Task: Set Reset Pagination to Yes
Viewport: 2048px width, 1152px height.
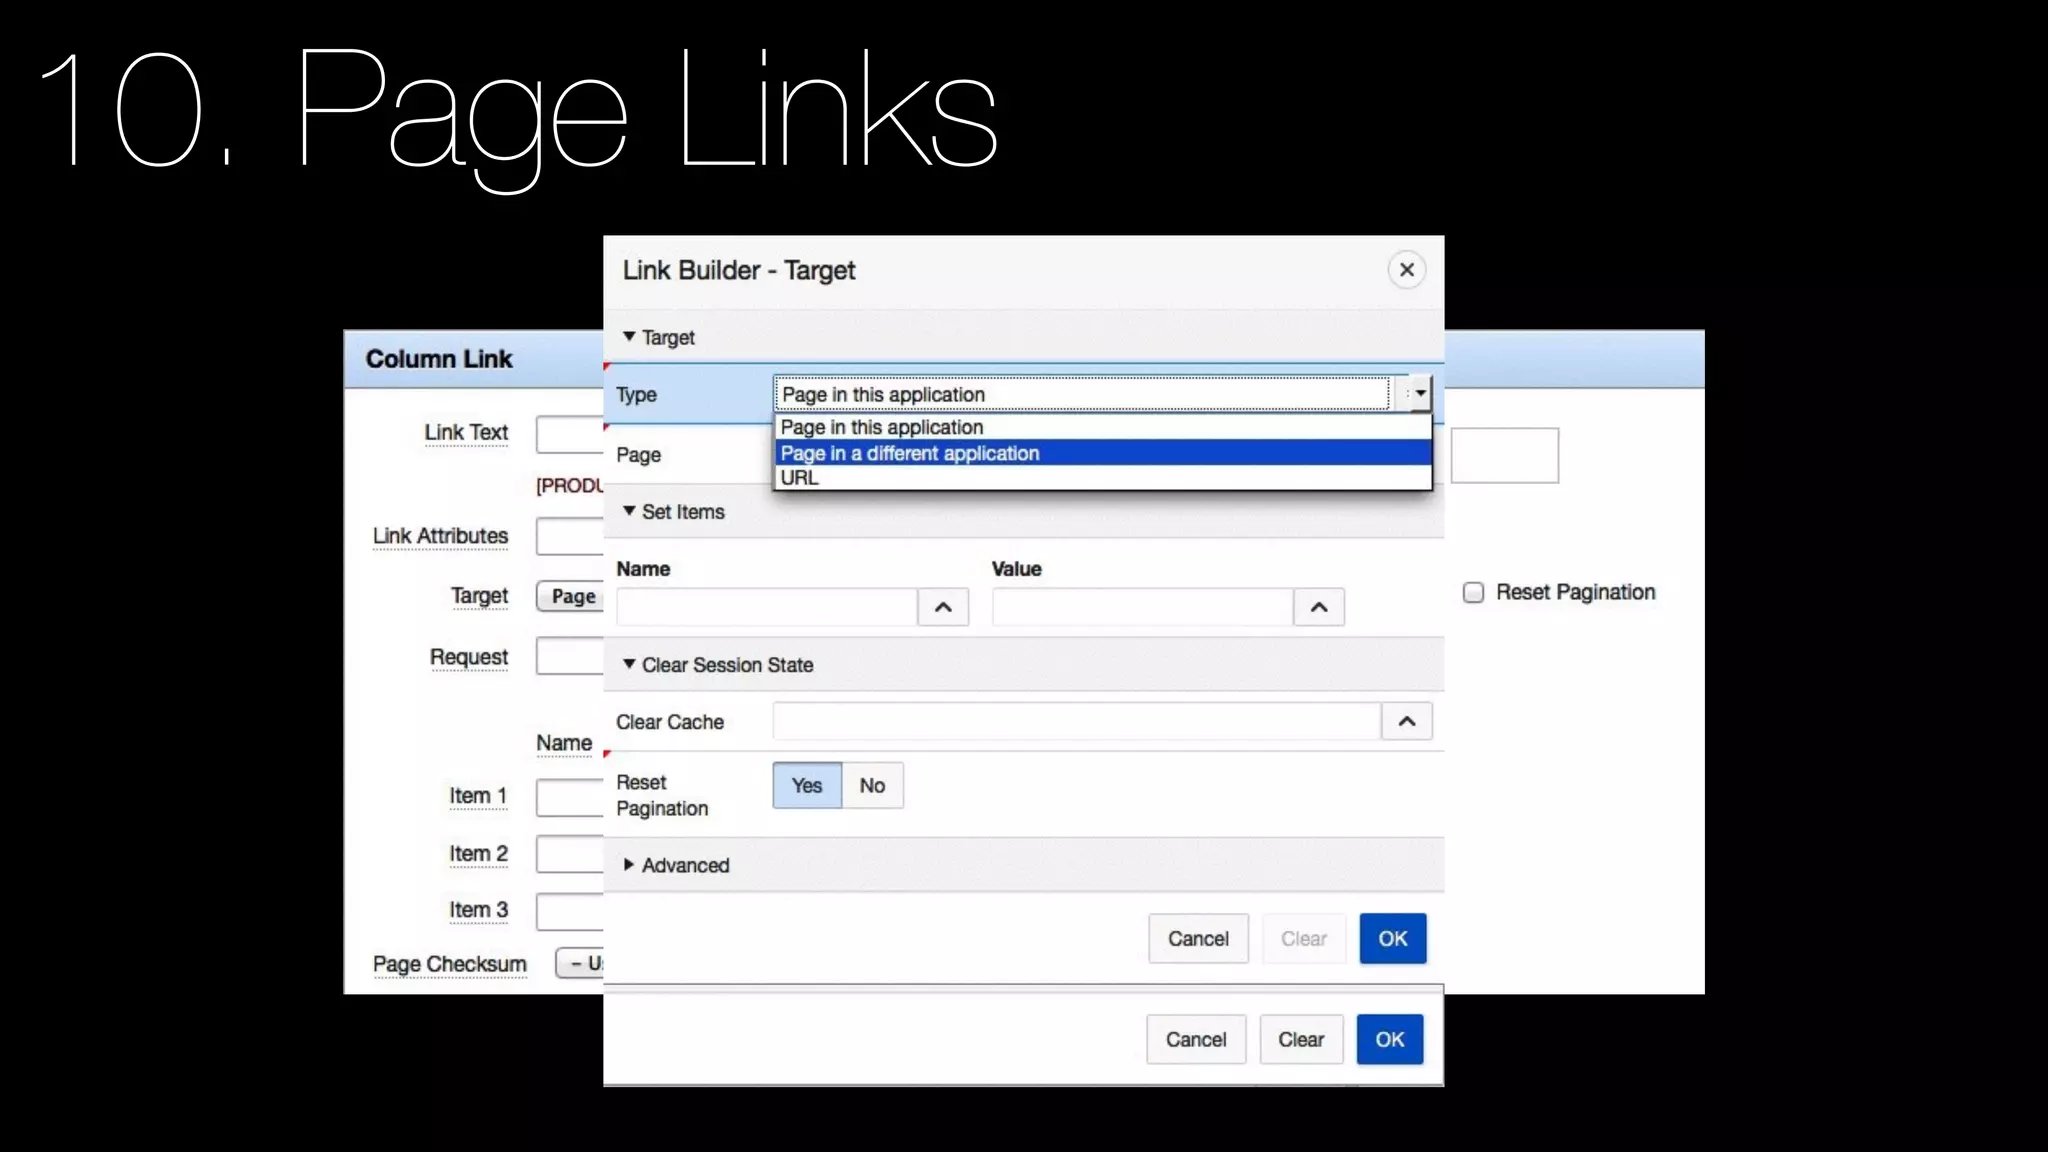Action: [807, 785]
